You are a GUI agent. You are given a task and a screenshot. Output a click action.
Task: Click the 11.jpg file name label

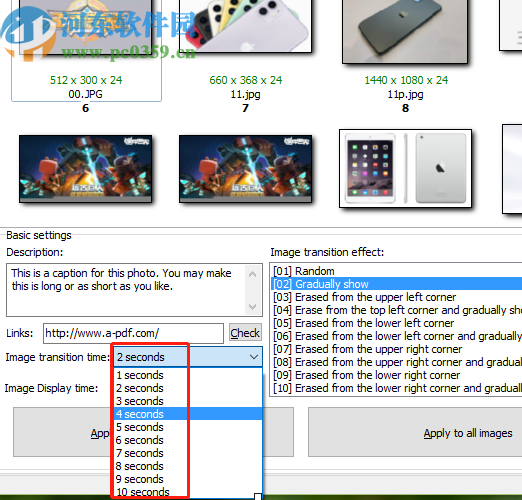[245, 94]
